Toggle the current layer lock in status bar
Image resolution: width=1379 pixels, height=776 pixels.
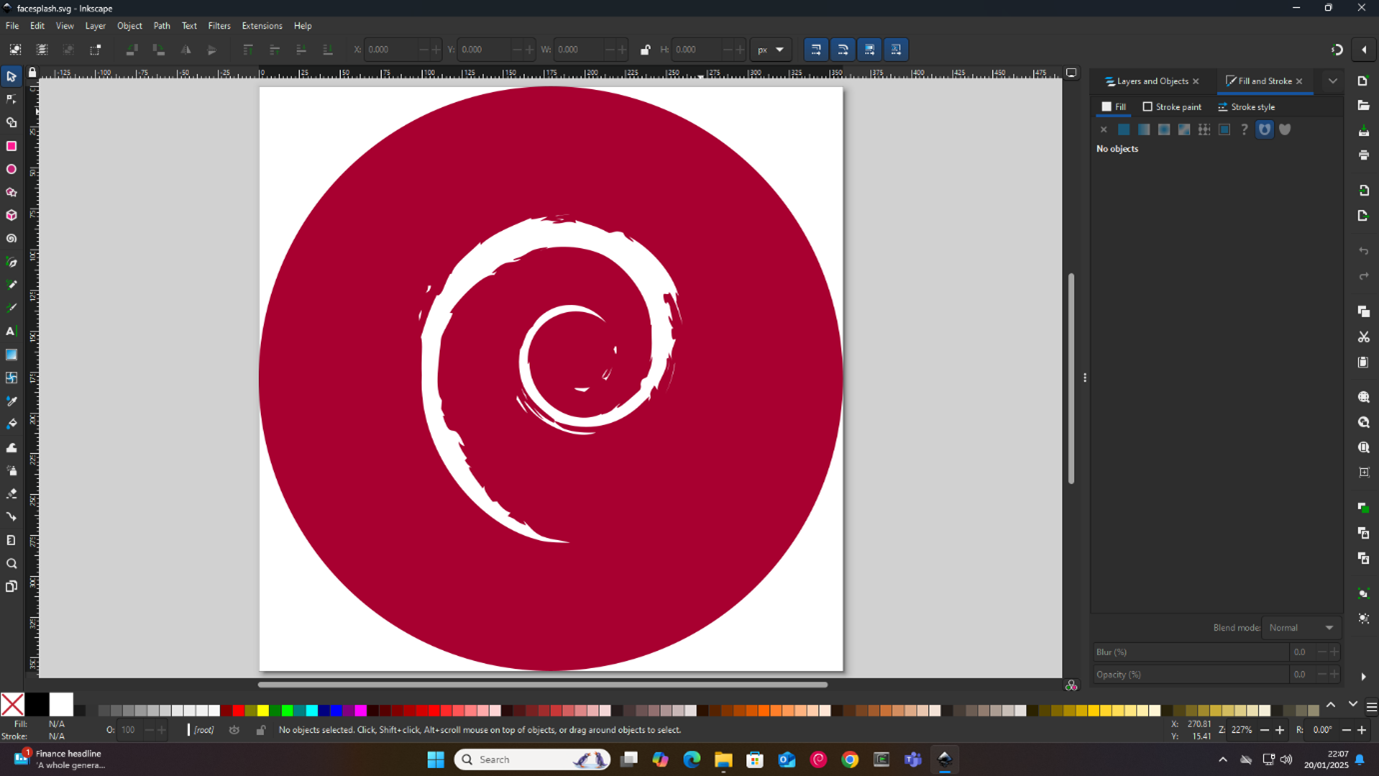pyautogui.click(x=260, y=730)
